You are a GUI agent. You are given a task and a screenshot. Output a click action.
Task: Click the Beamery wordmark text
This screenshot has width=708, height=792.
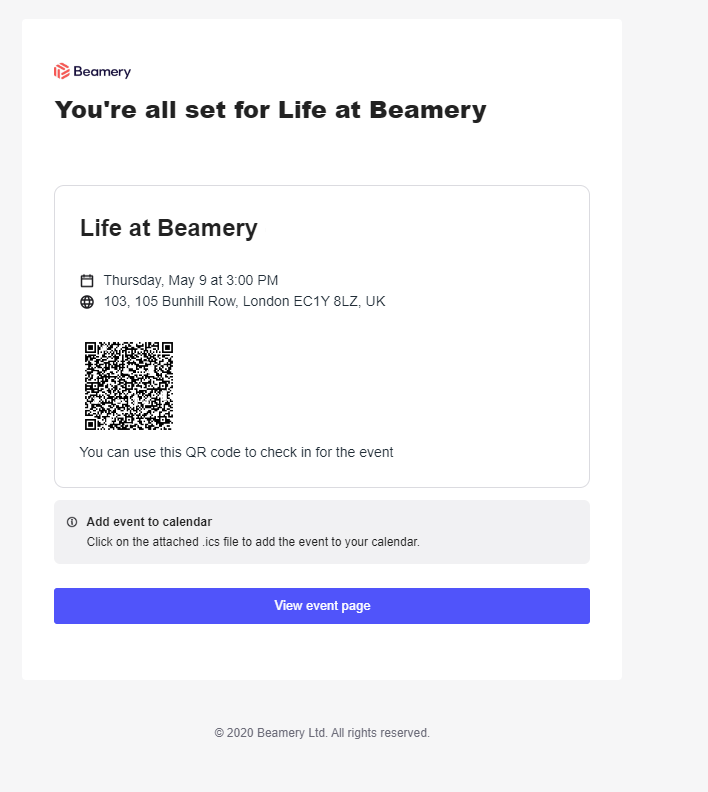point(102,72)
